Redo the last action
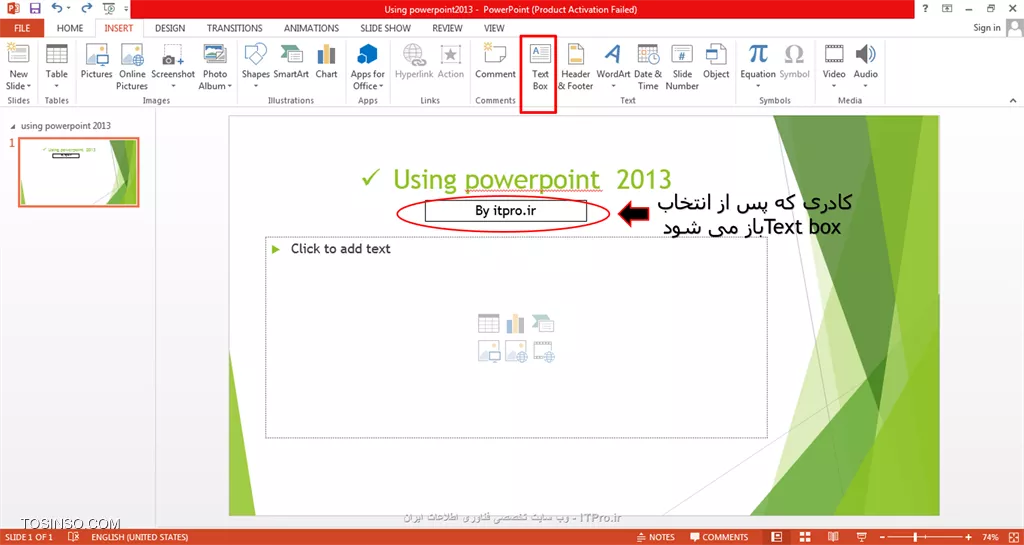 click(x=86, y=8)
